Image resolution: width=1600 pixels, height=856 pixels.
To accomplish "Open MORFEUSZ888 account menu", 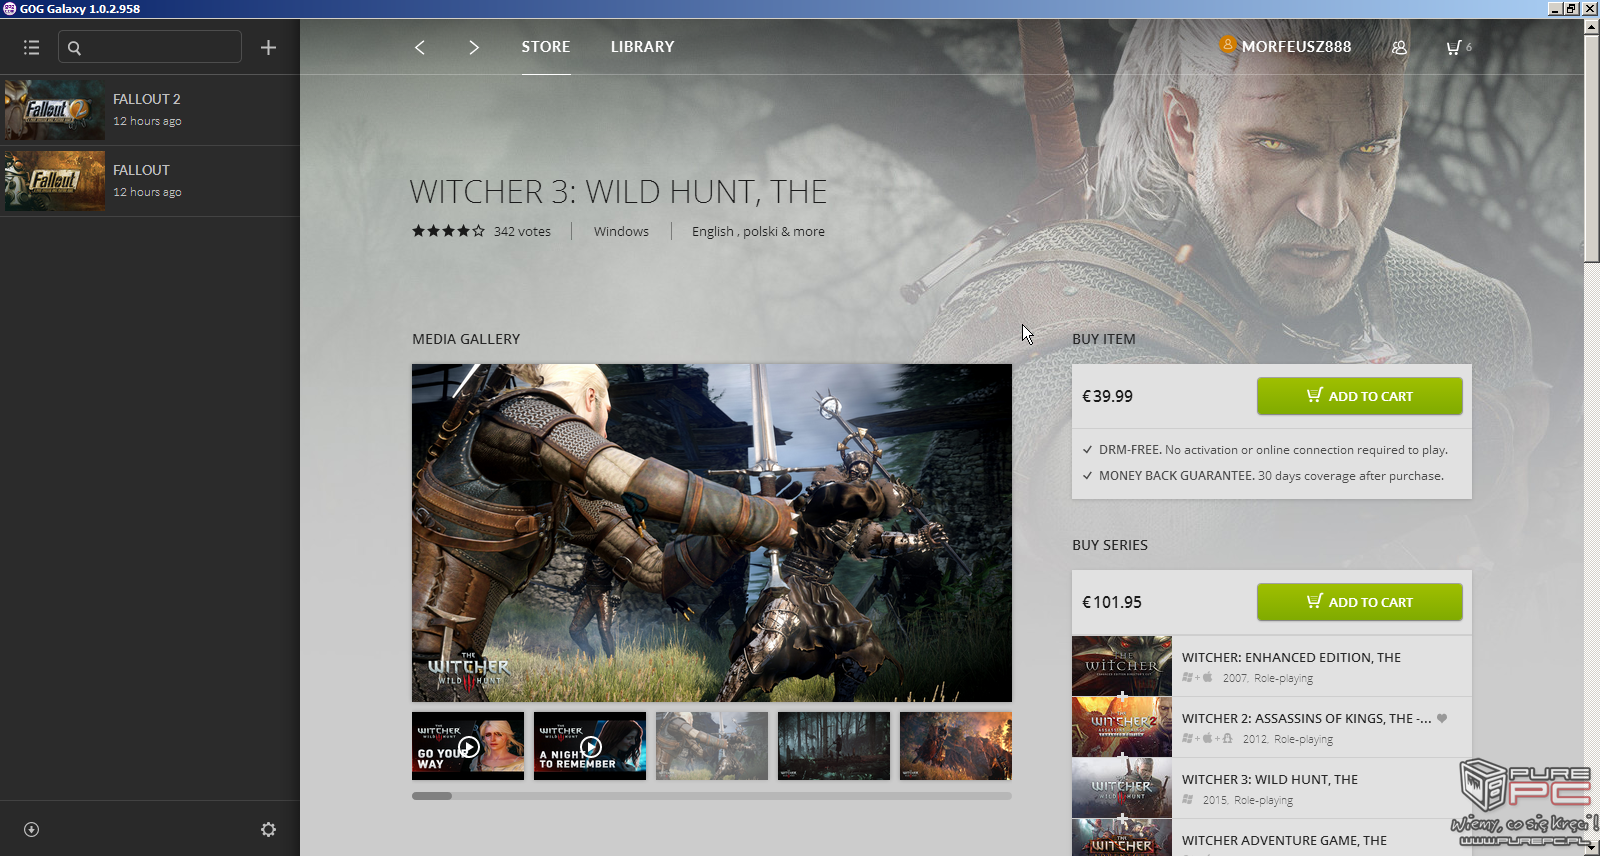I will point(1296,47).
